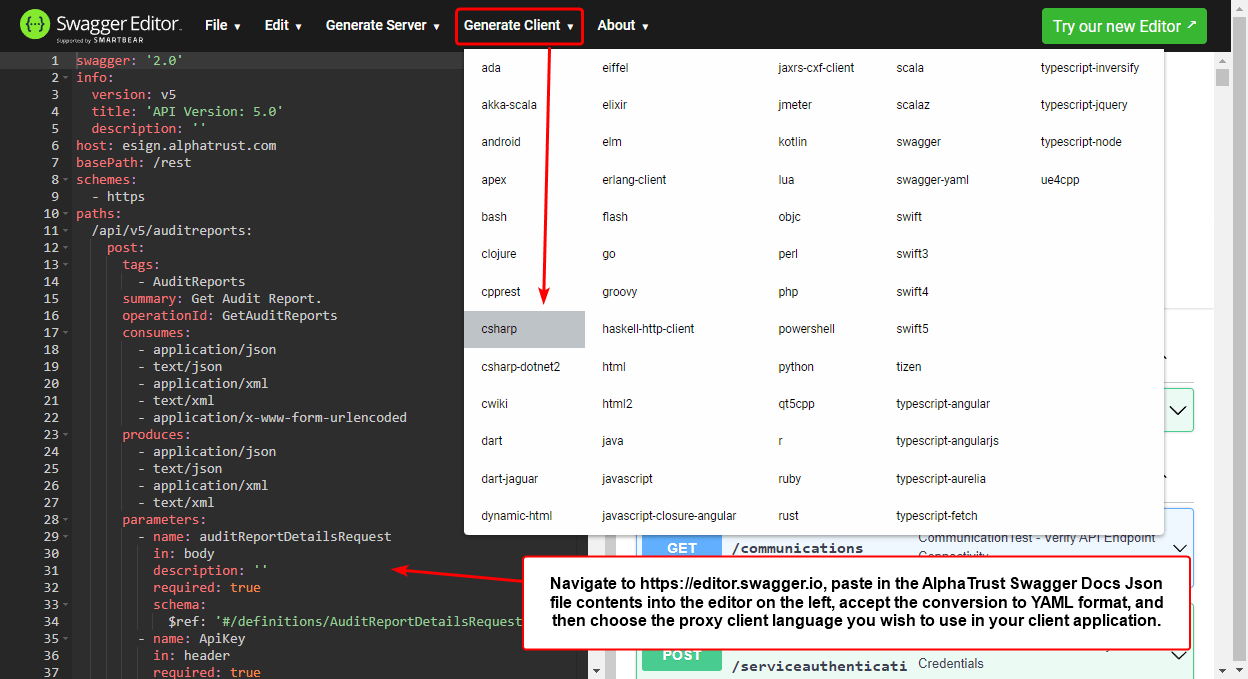Image resolution: width=1248 pixels, height=679 pixels.
Task: Choose qt5cpp client option
Action: tap(797, 404)
